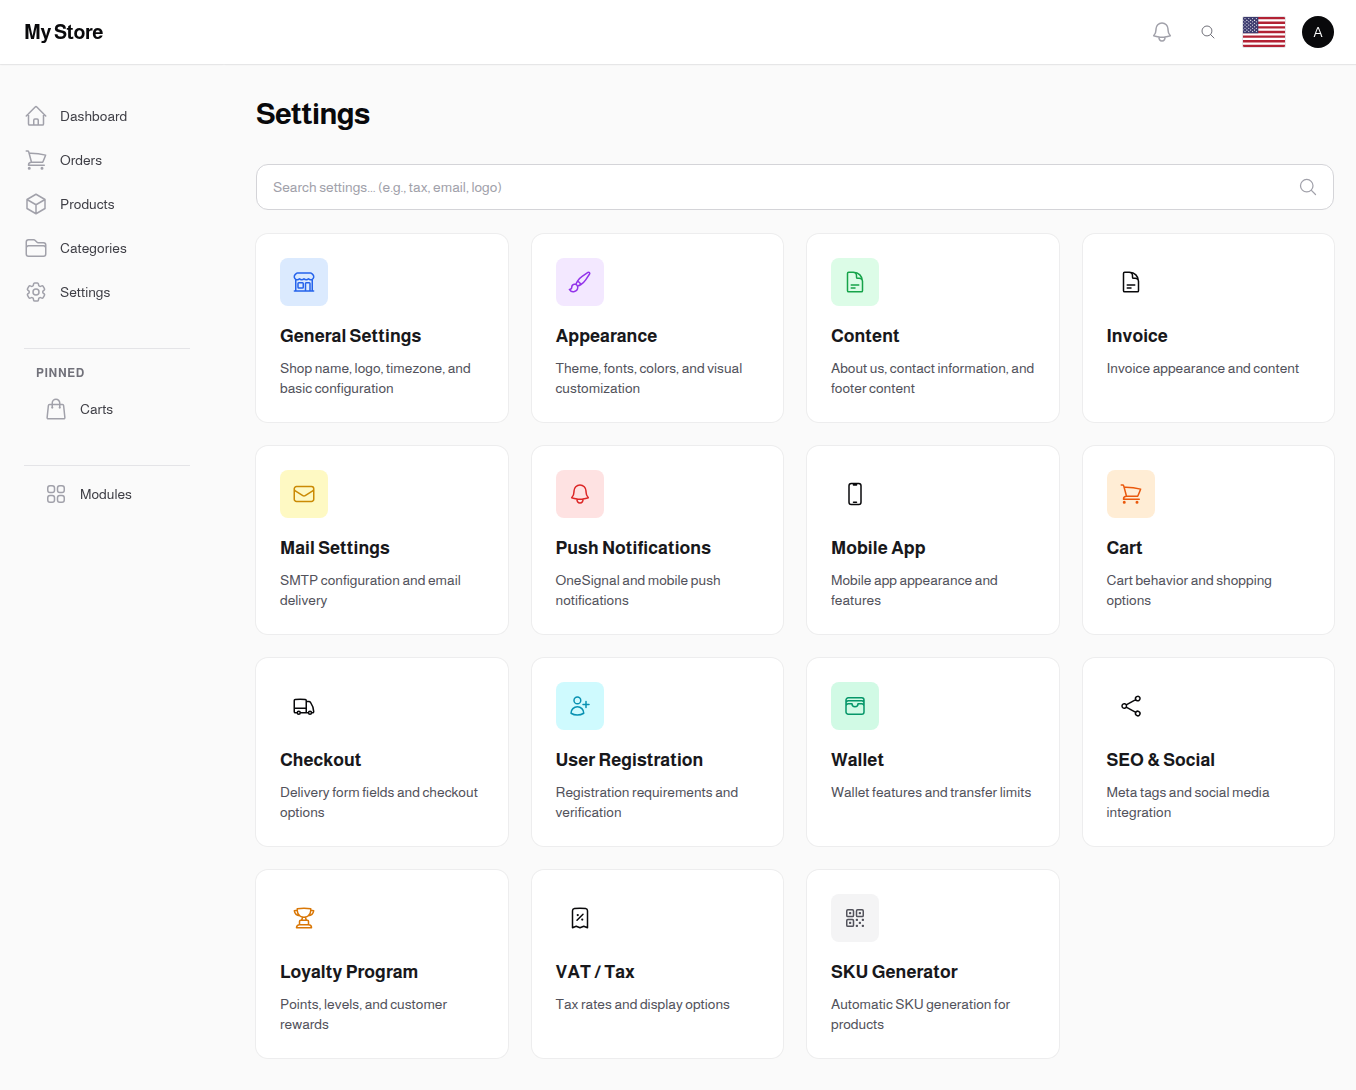Screen dimensions: 1356x1090
Task: Click the Mobile App phone icon
Action: tap(855, 493)
